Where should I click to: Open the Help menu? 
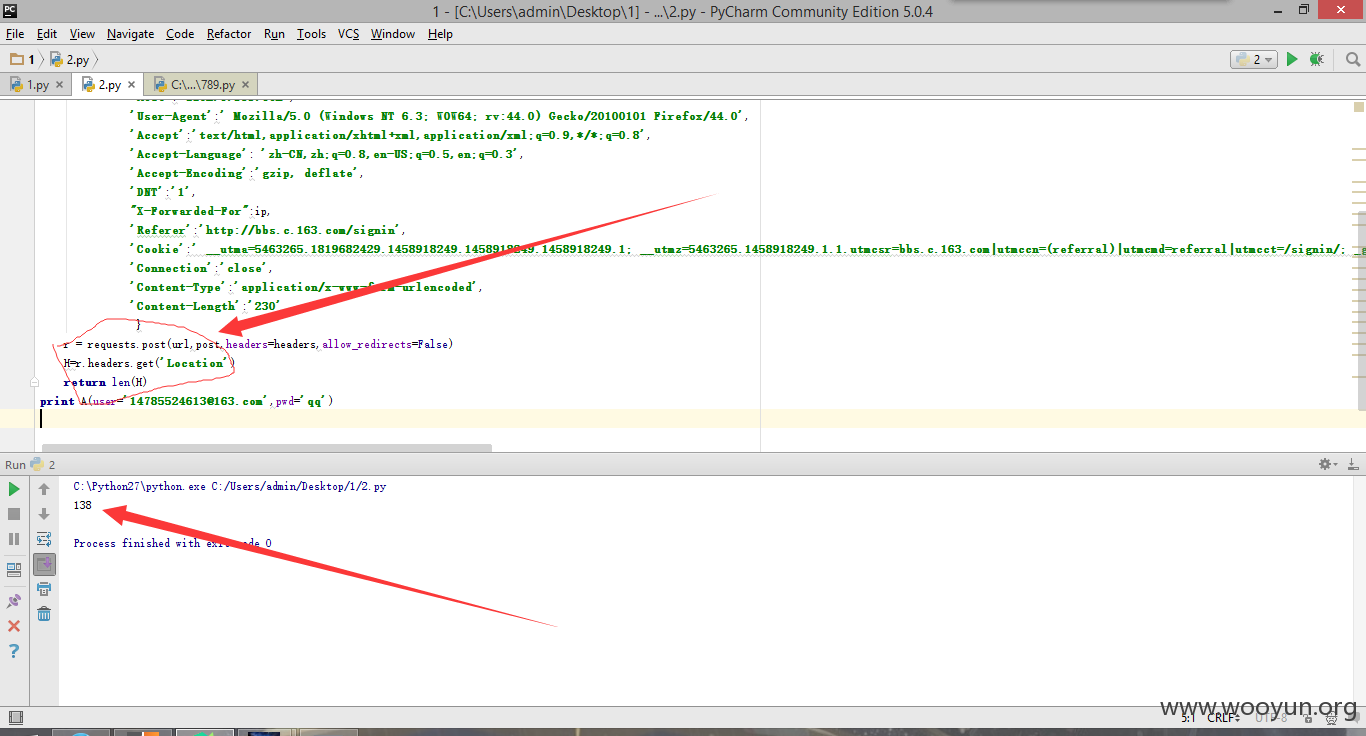point(440,34)
